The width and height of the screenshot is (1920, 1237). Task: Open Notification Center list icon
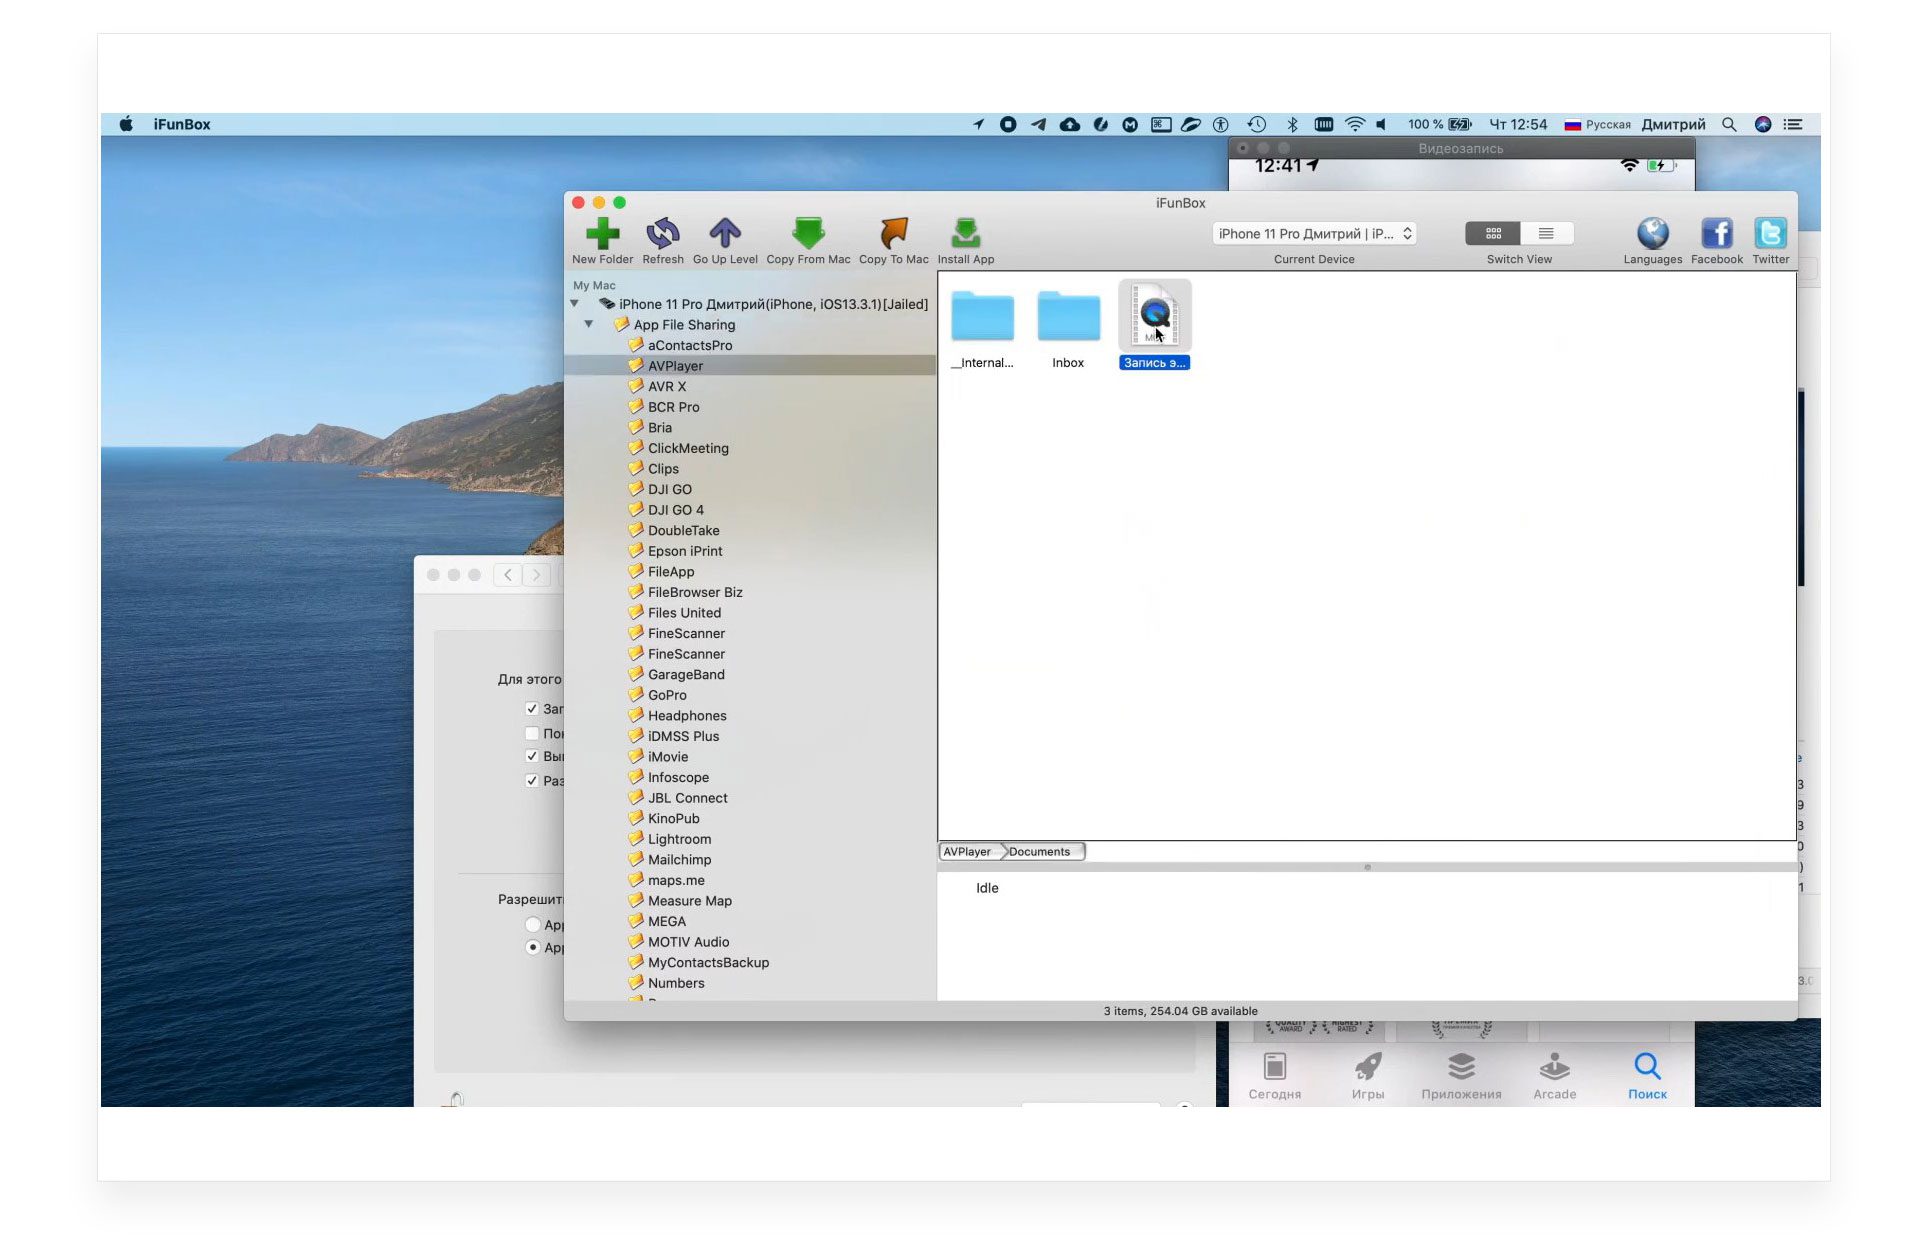1793,124
